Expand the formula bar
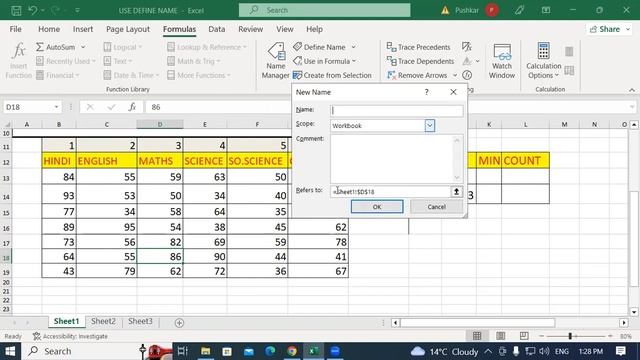The height and width of the screenshot is (360, 640). 632,107
